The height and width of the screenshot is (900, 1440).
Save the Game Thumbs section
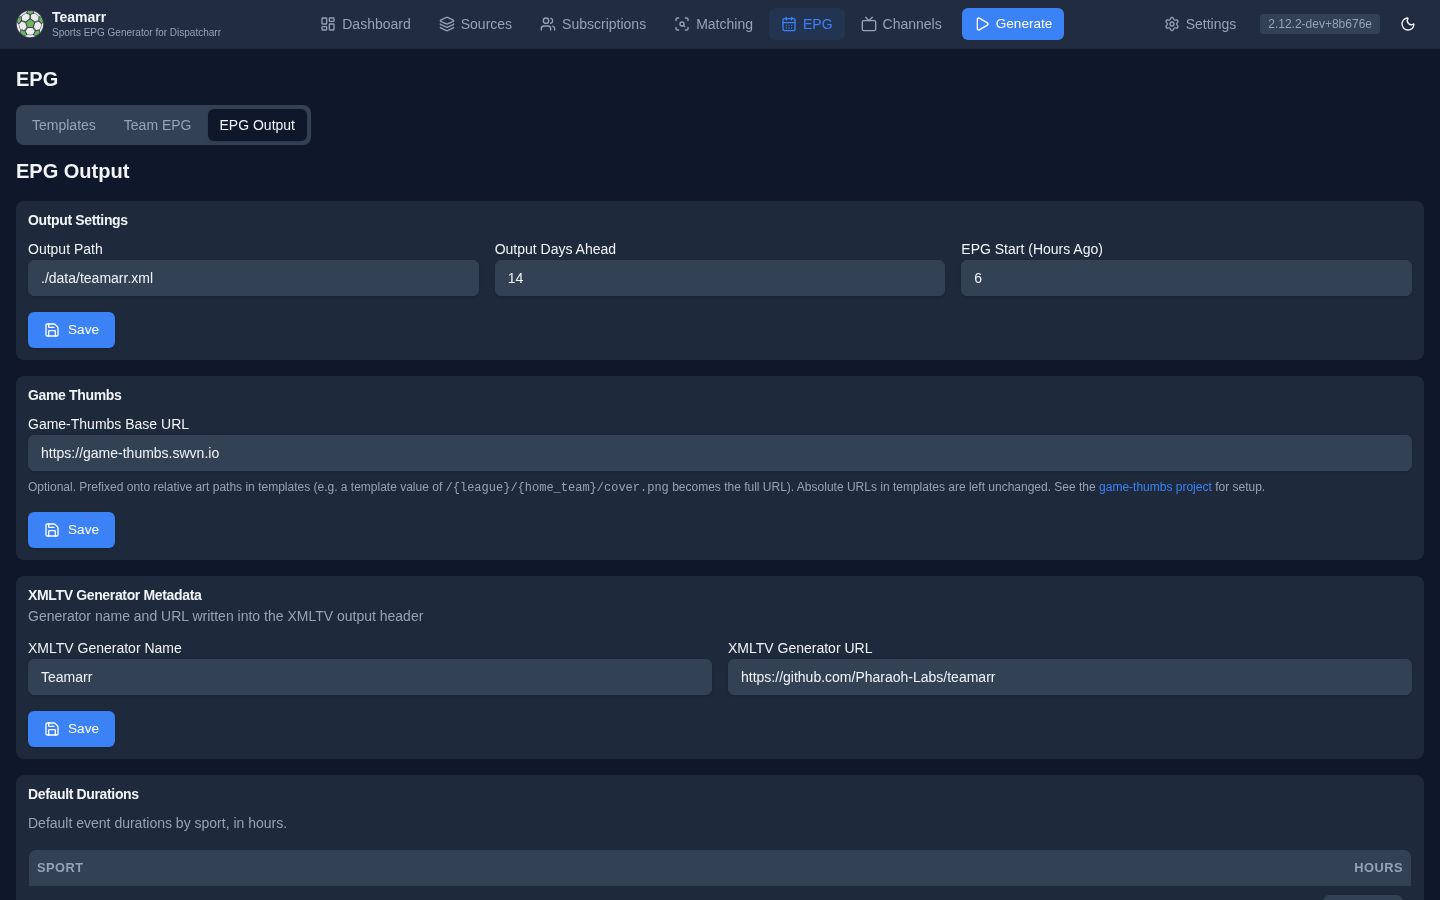pyautogui.click(x=71, y=530)
